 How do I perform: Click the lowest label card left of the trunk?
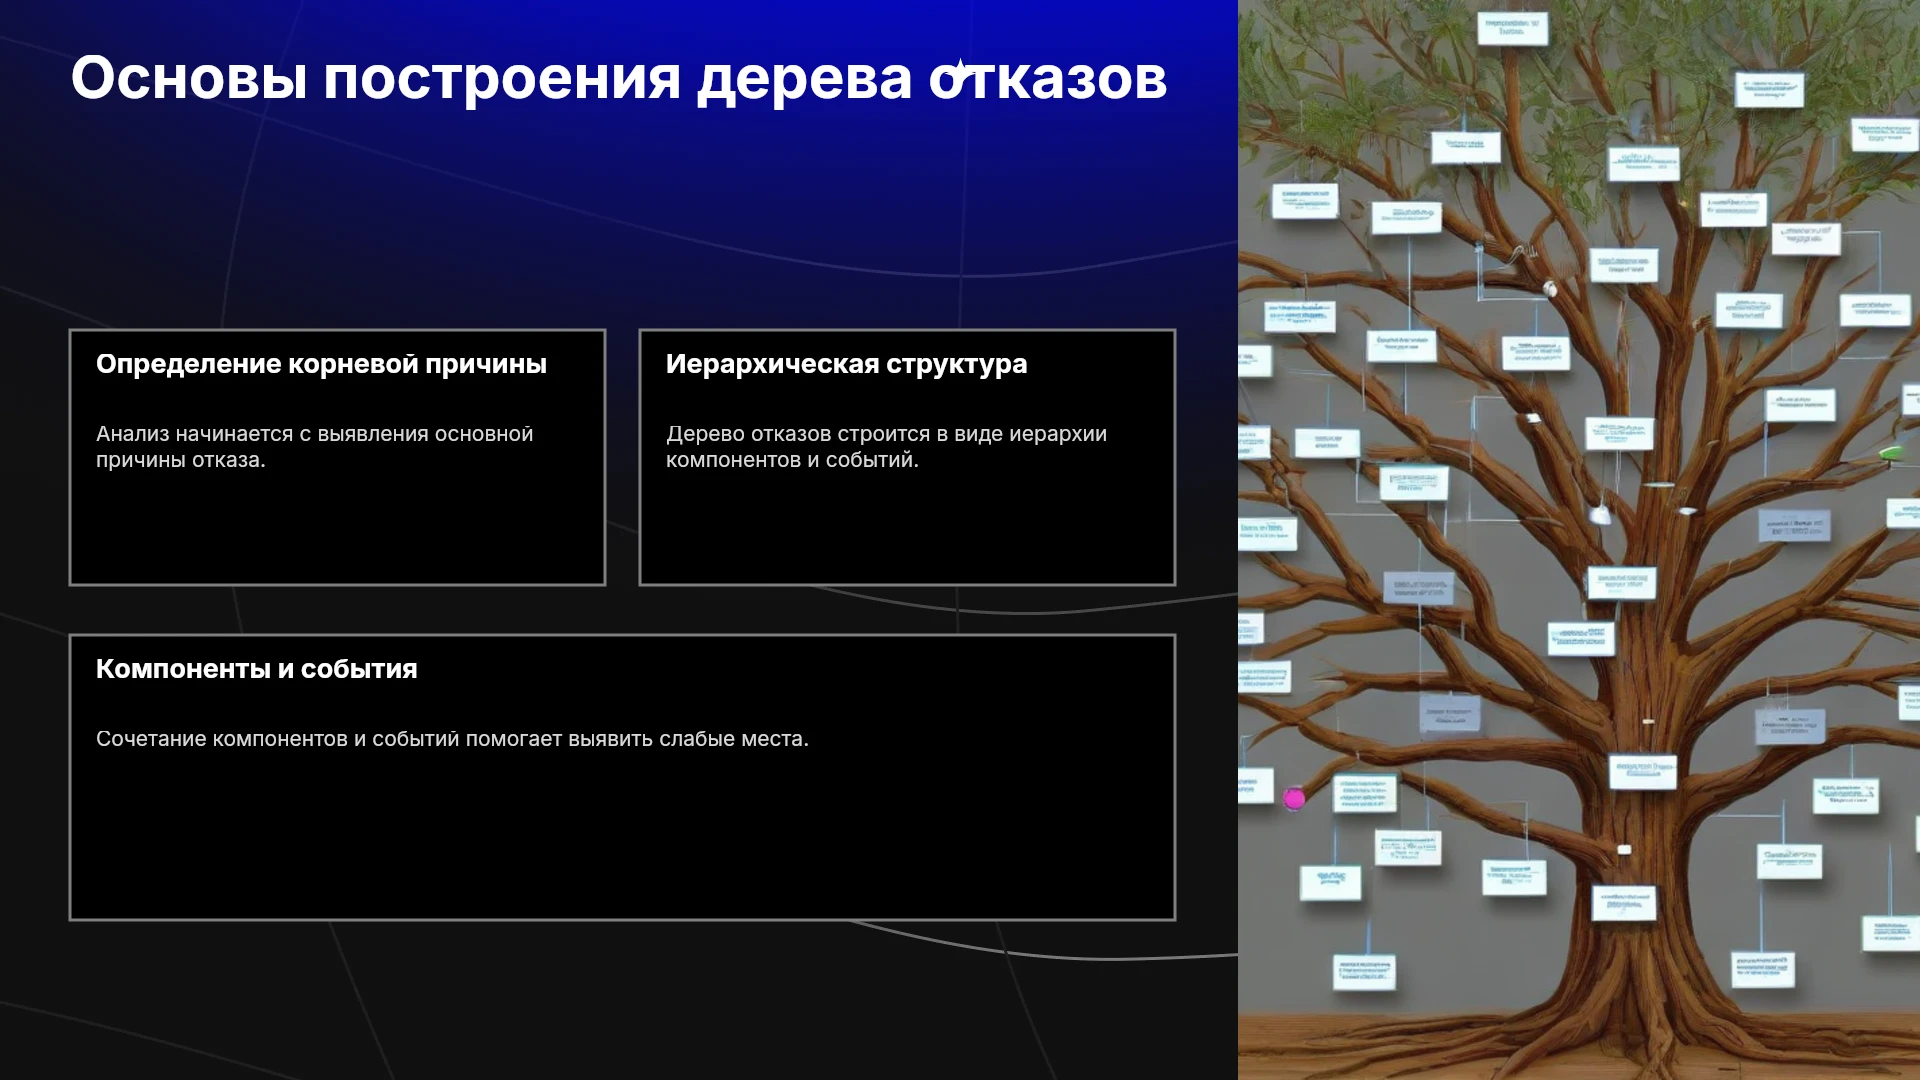click(1365, 972)
